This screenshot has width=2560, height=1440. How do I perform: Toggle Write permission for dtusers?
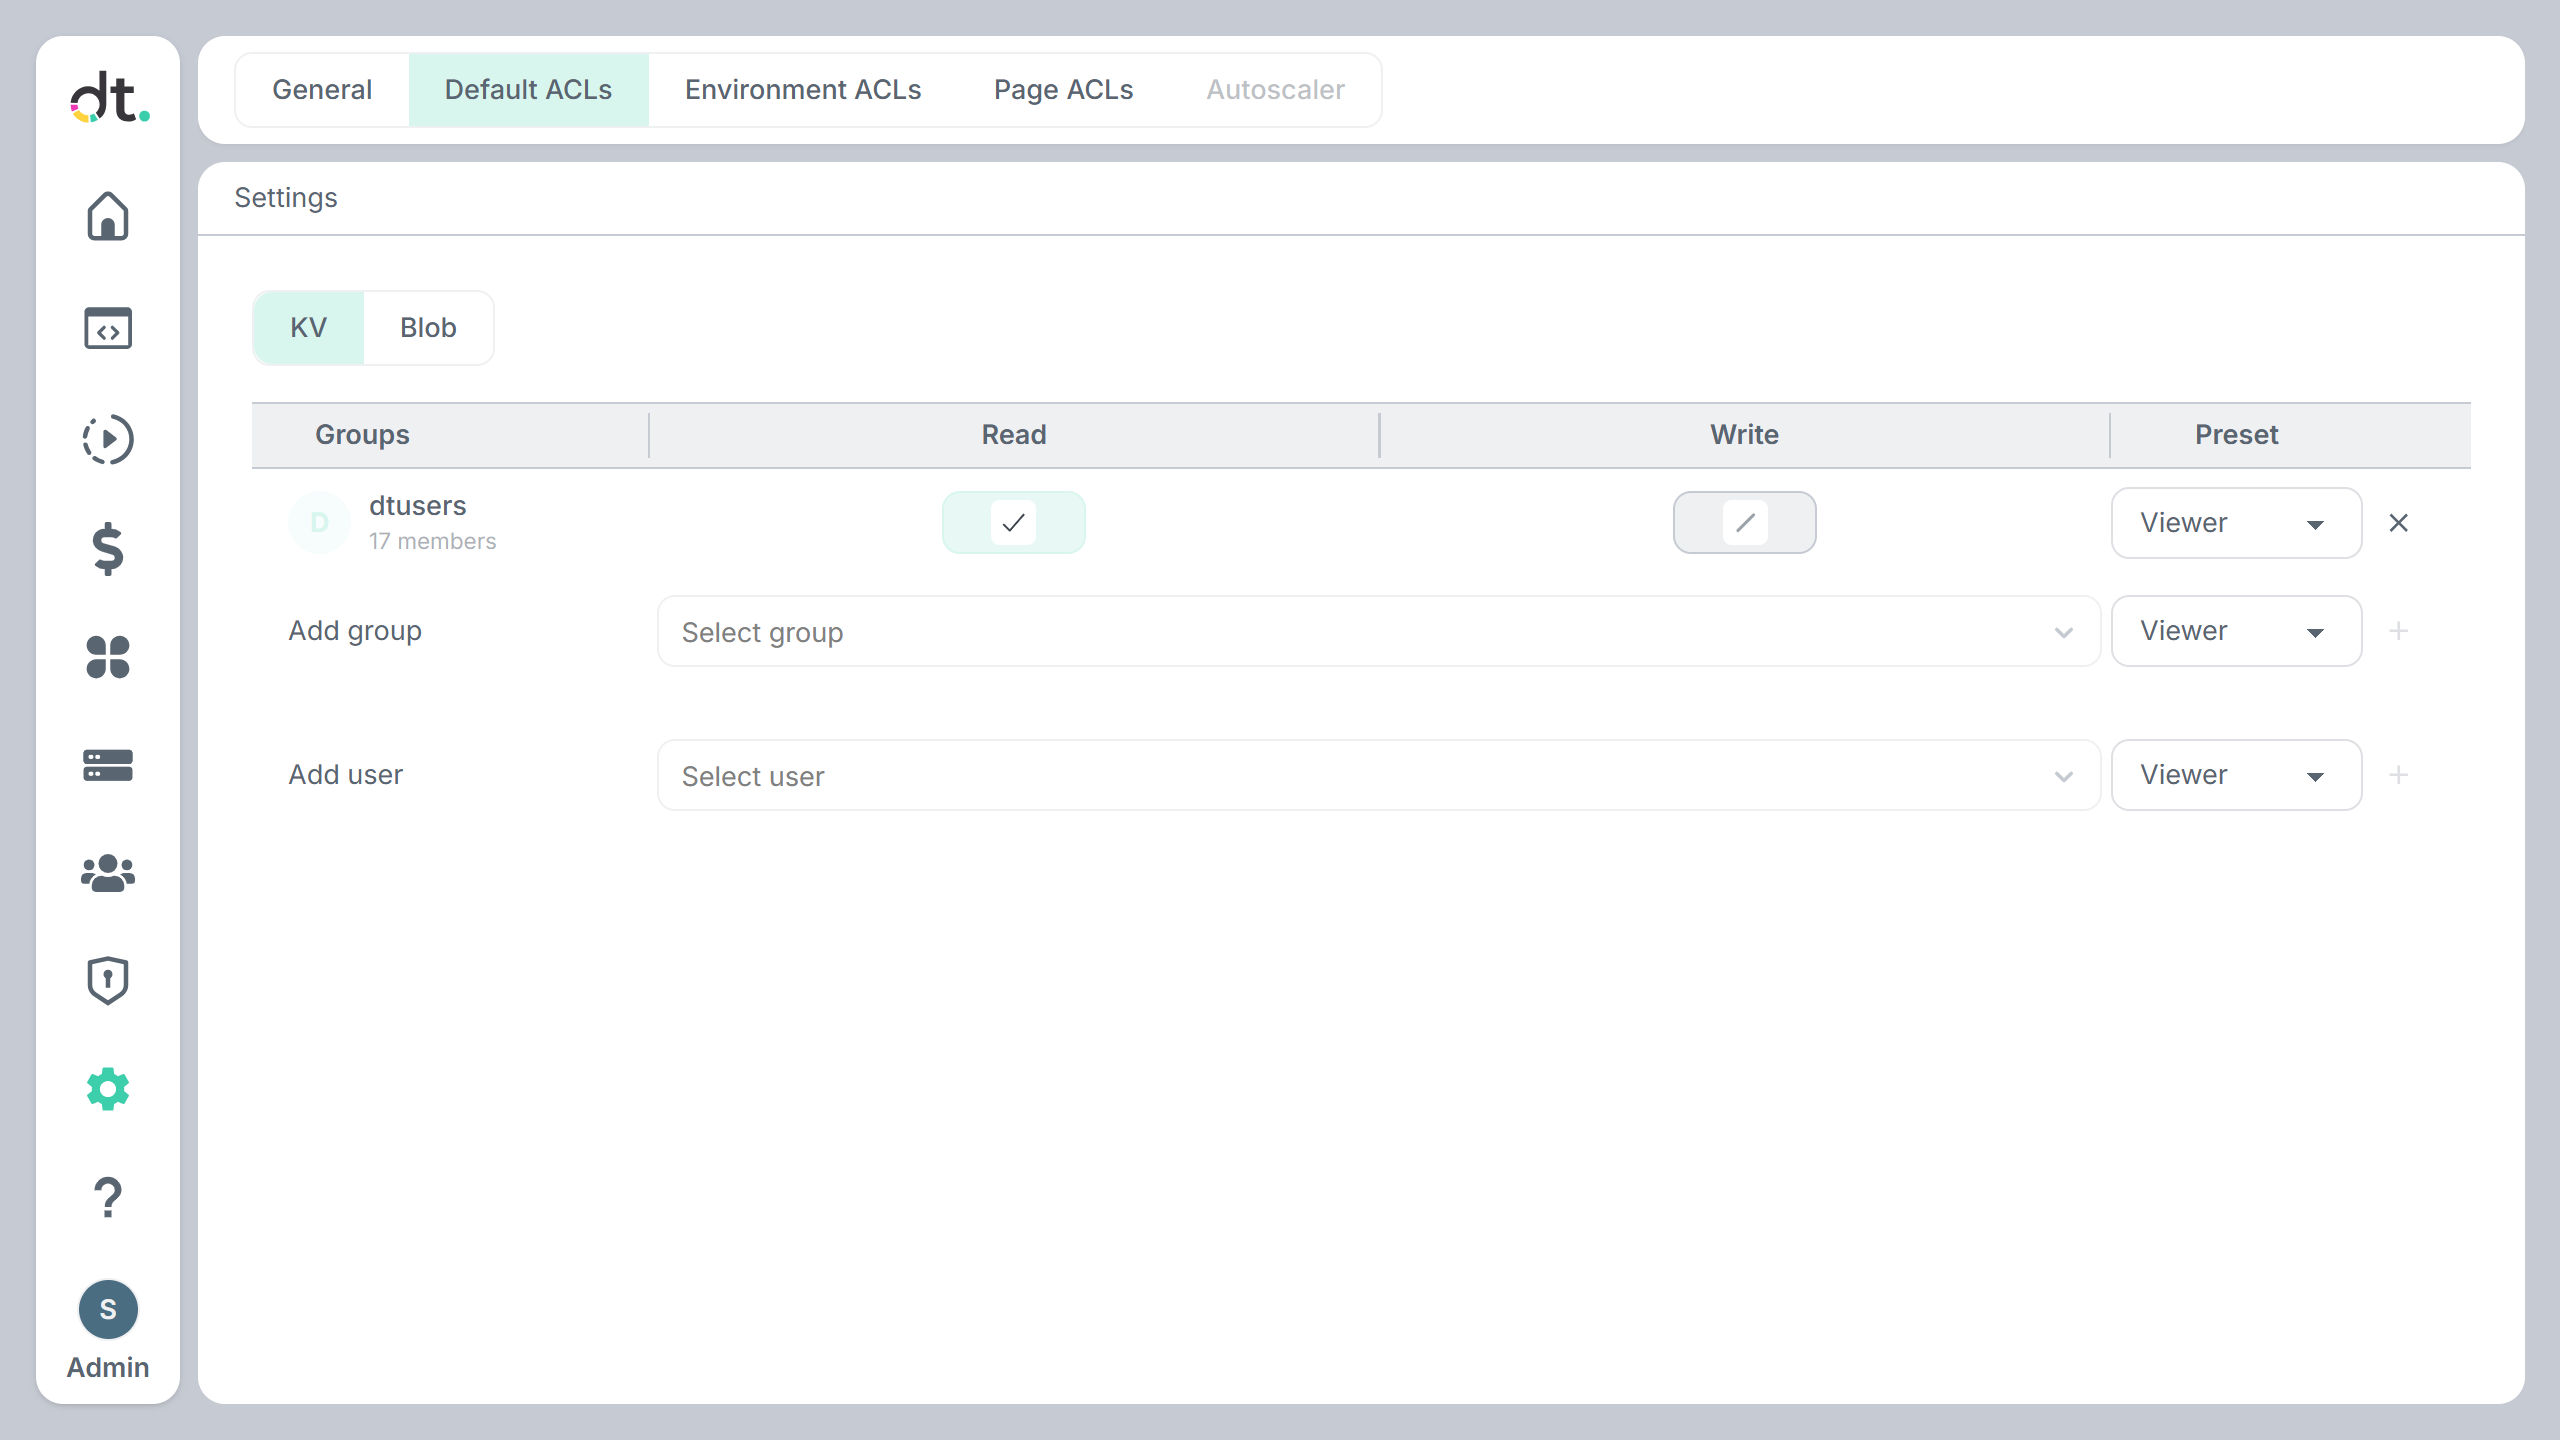tap(1744, 522)
